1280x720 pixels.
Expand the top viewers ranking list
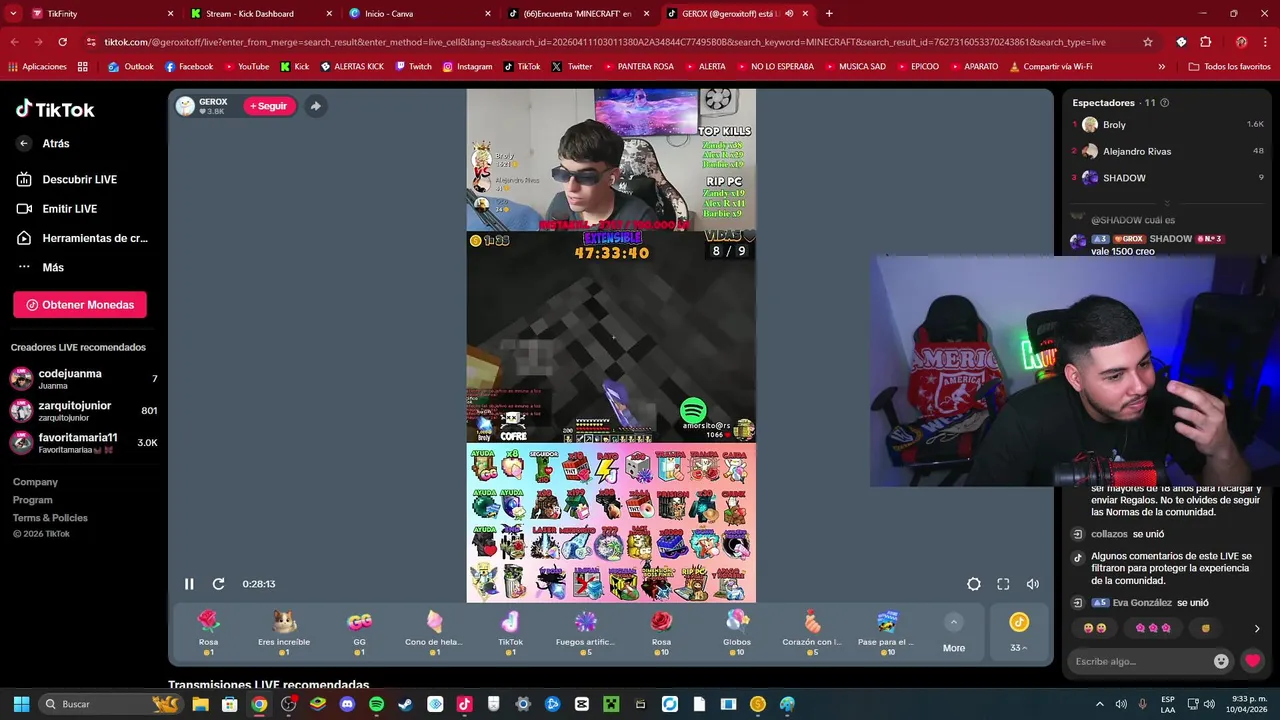tap(1167, 203)
